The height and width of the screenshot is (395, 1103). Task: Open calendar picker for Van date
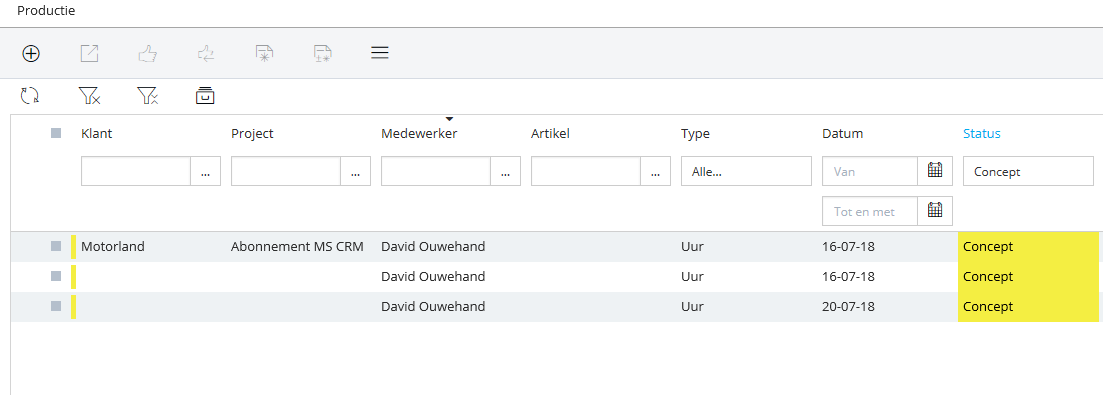tap(935, 171)
